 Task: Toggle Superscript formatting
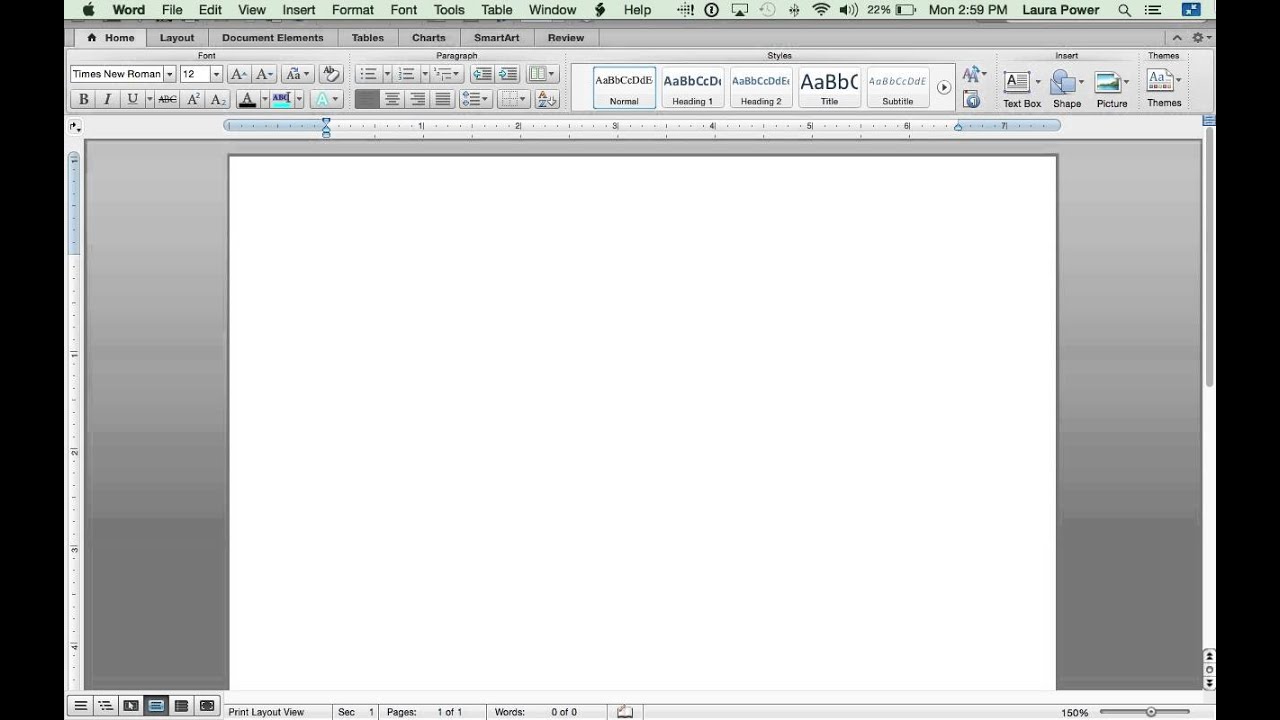click(x=194, y=99)
